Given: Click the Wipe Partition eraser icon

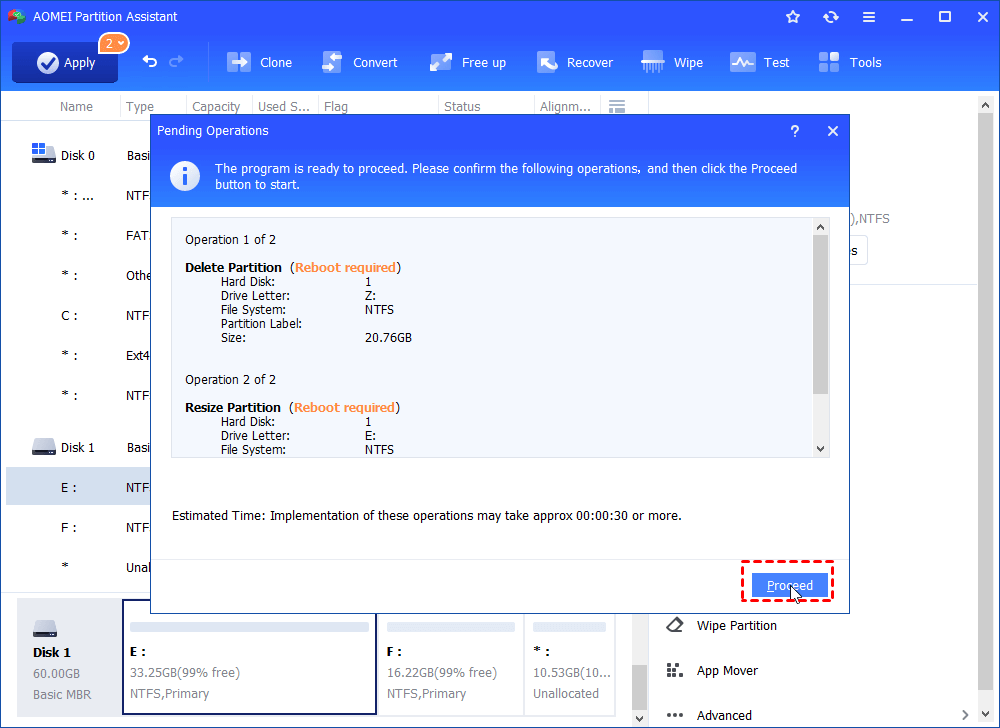Looking at the screenshot, I should pos(675,625).
